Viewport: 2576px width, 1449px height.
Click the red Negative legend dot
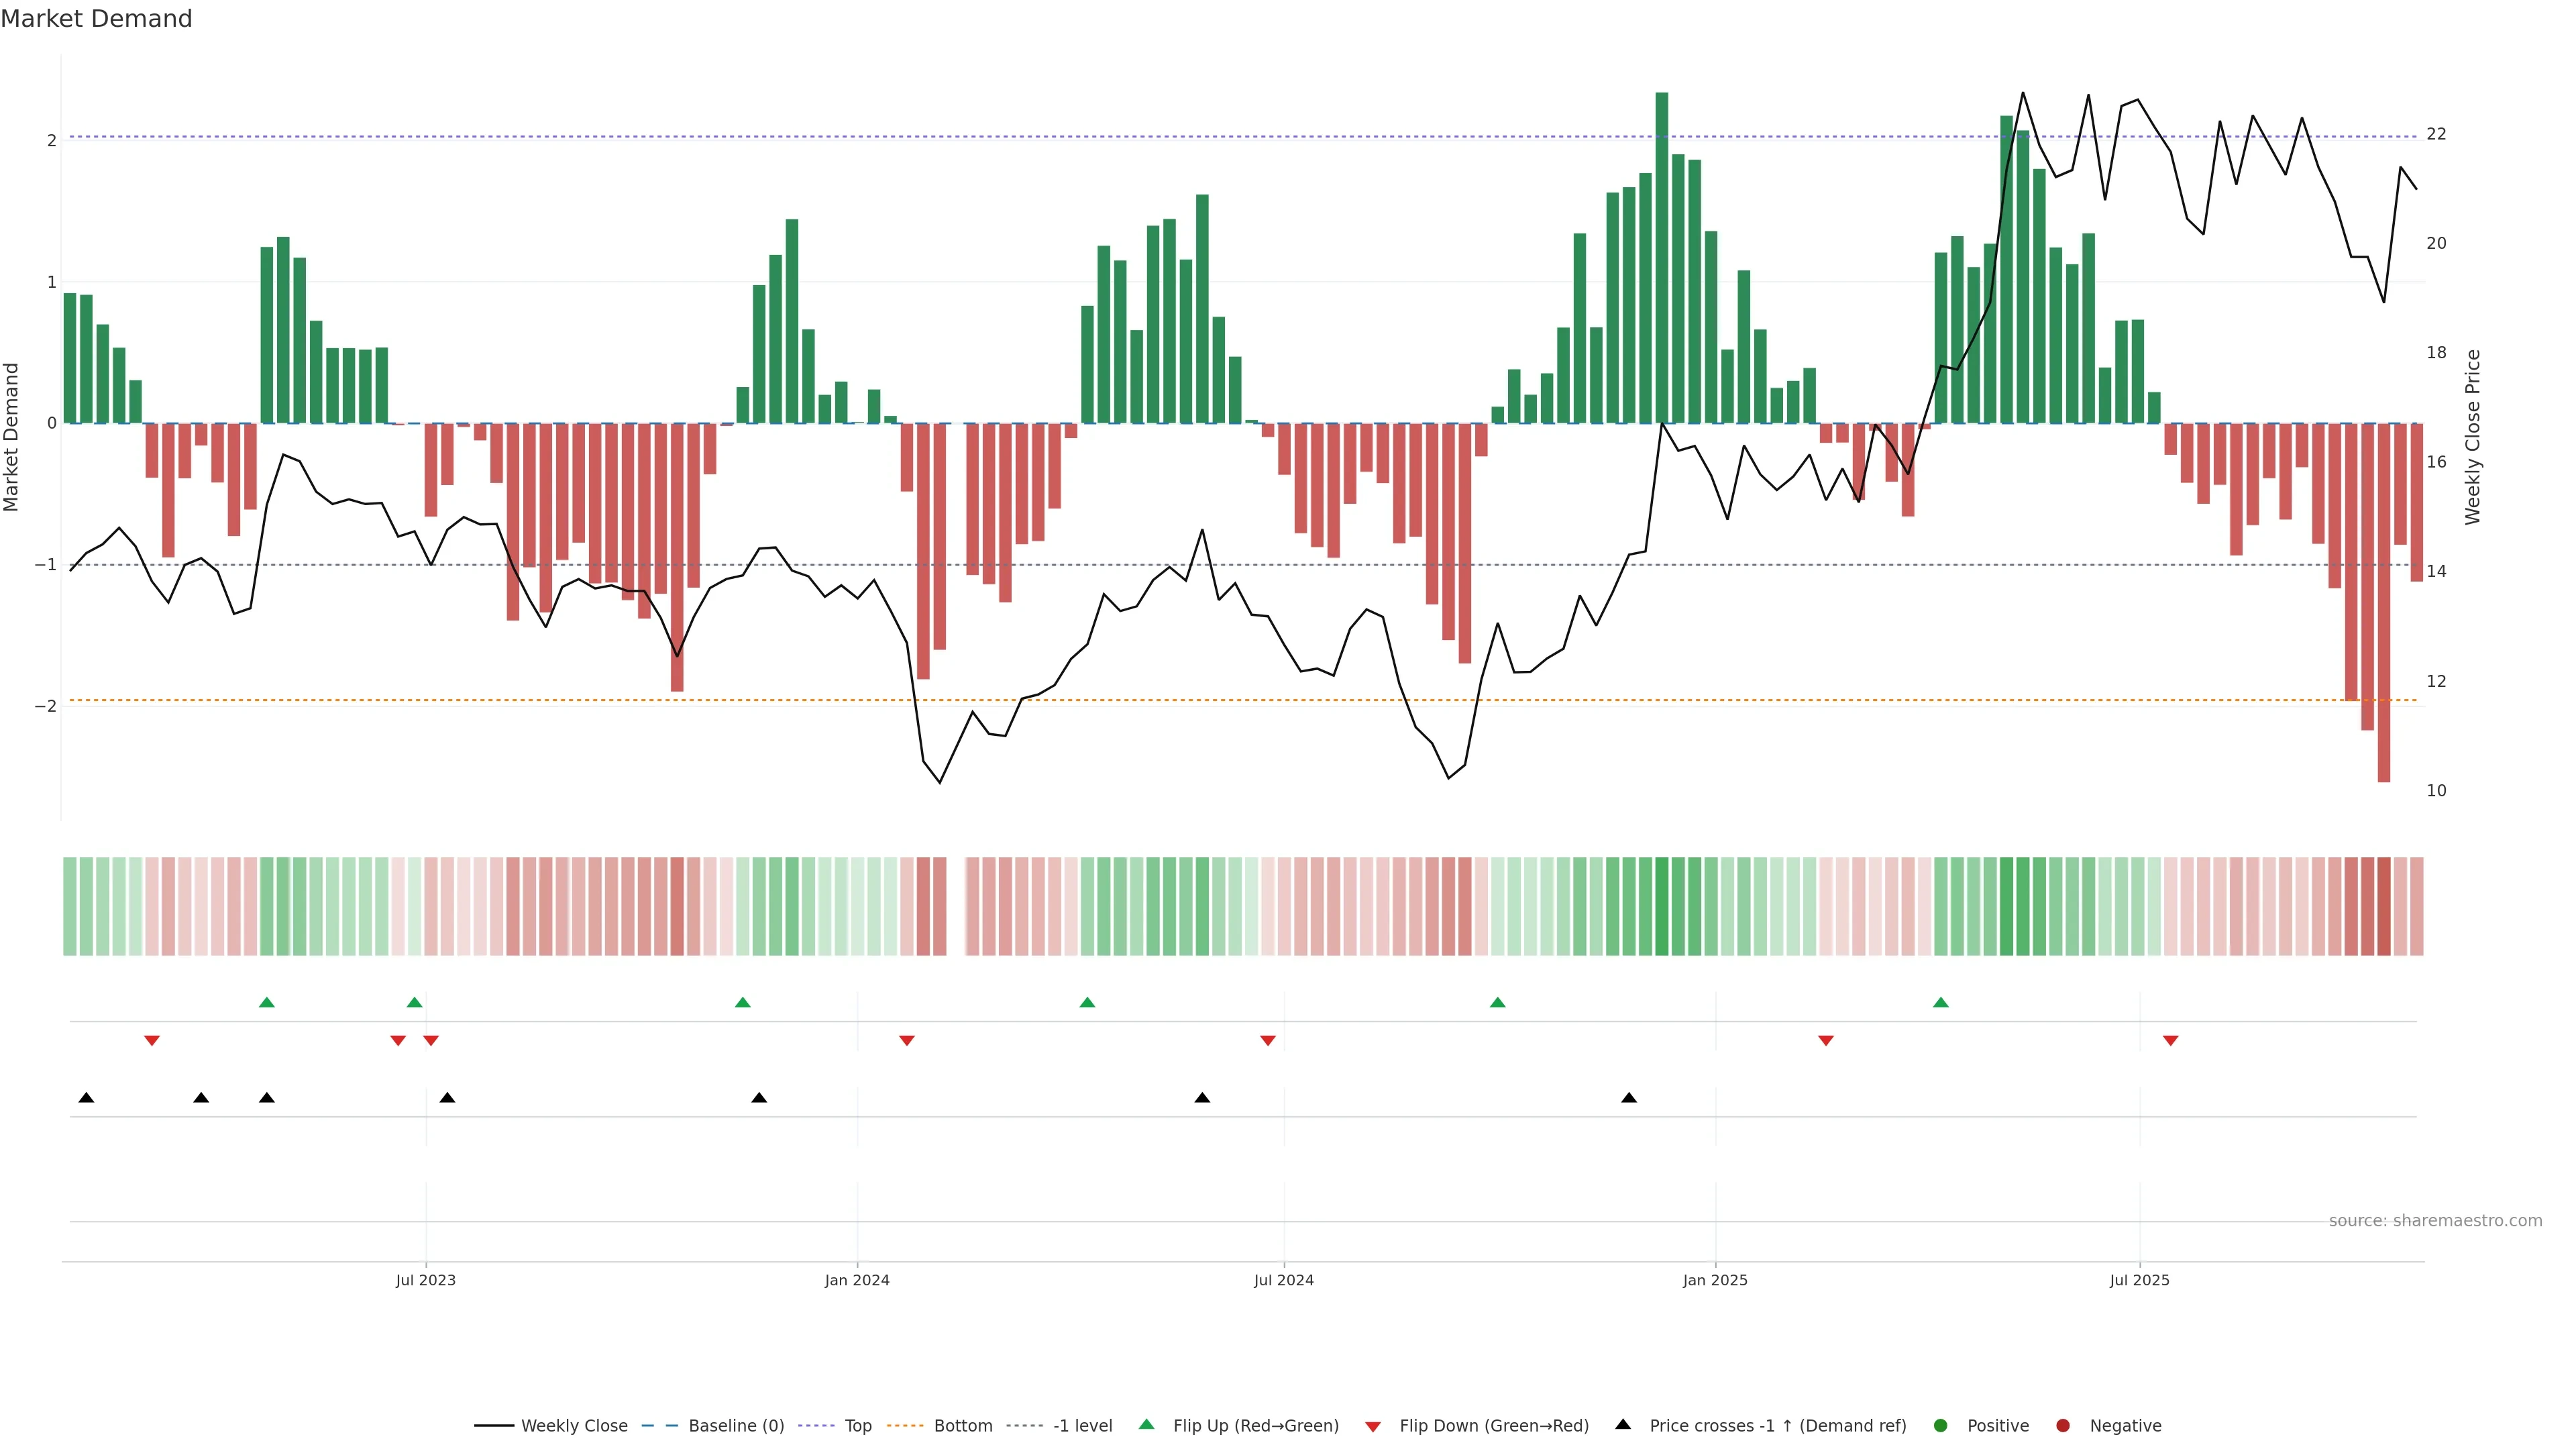(2063, 1425)
